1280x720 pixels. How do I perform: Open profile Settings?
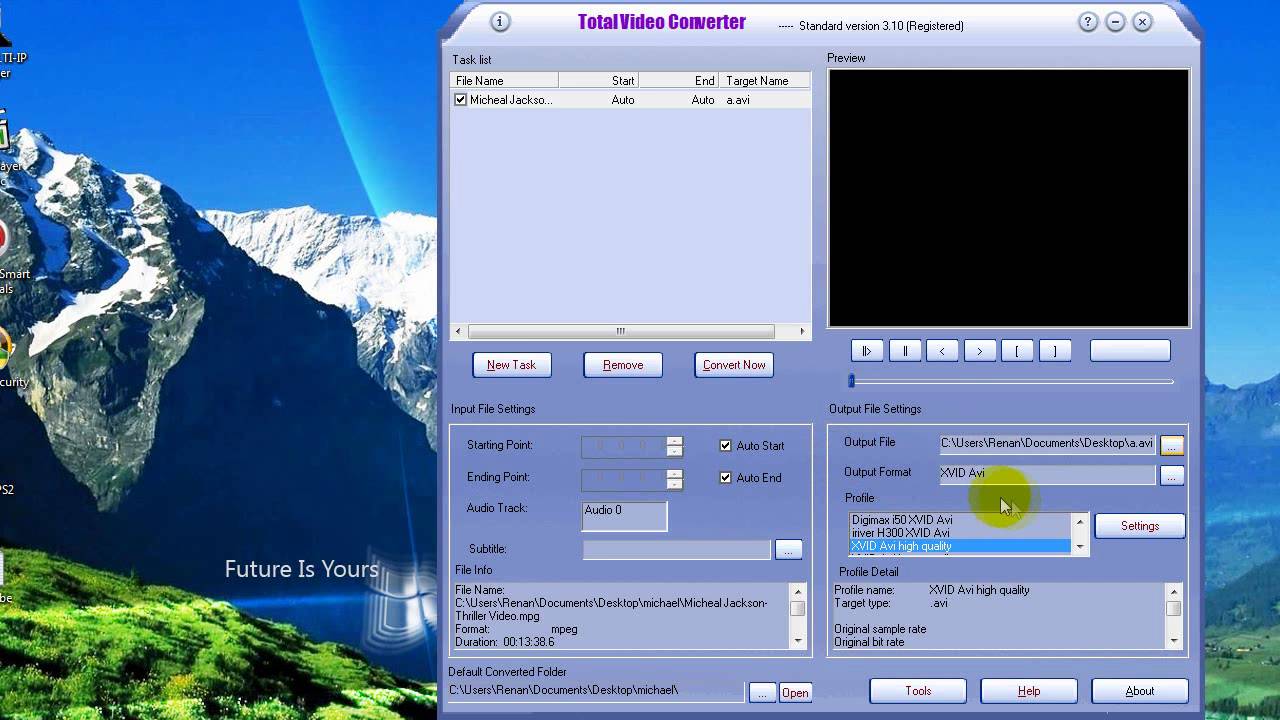click(x=1140, y=526)
